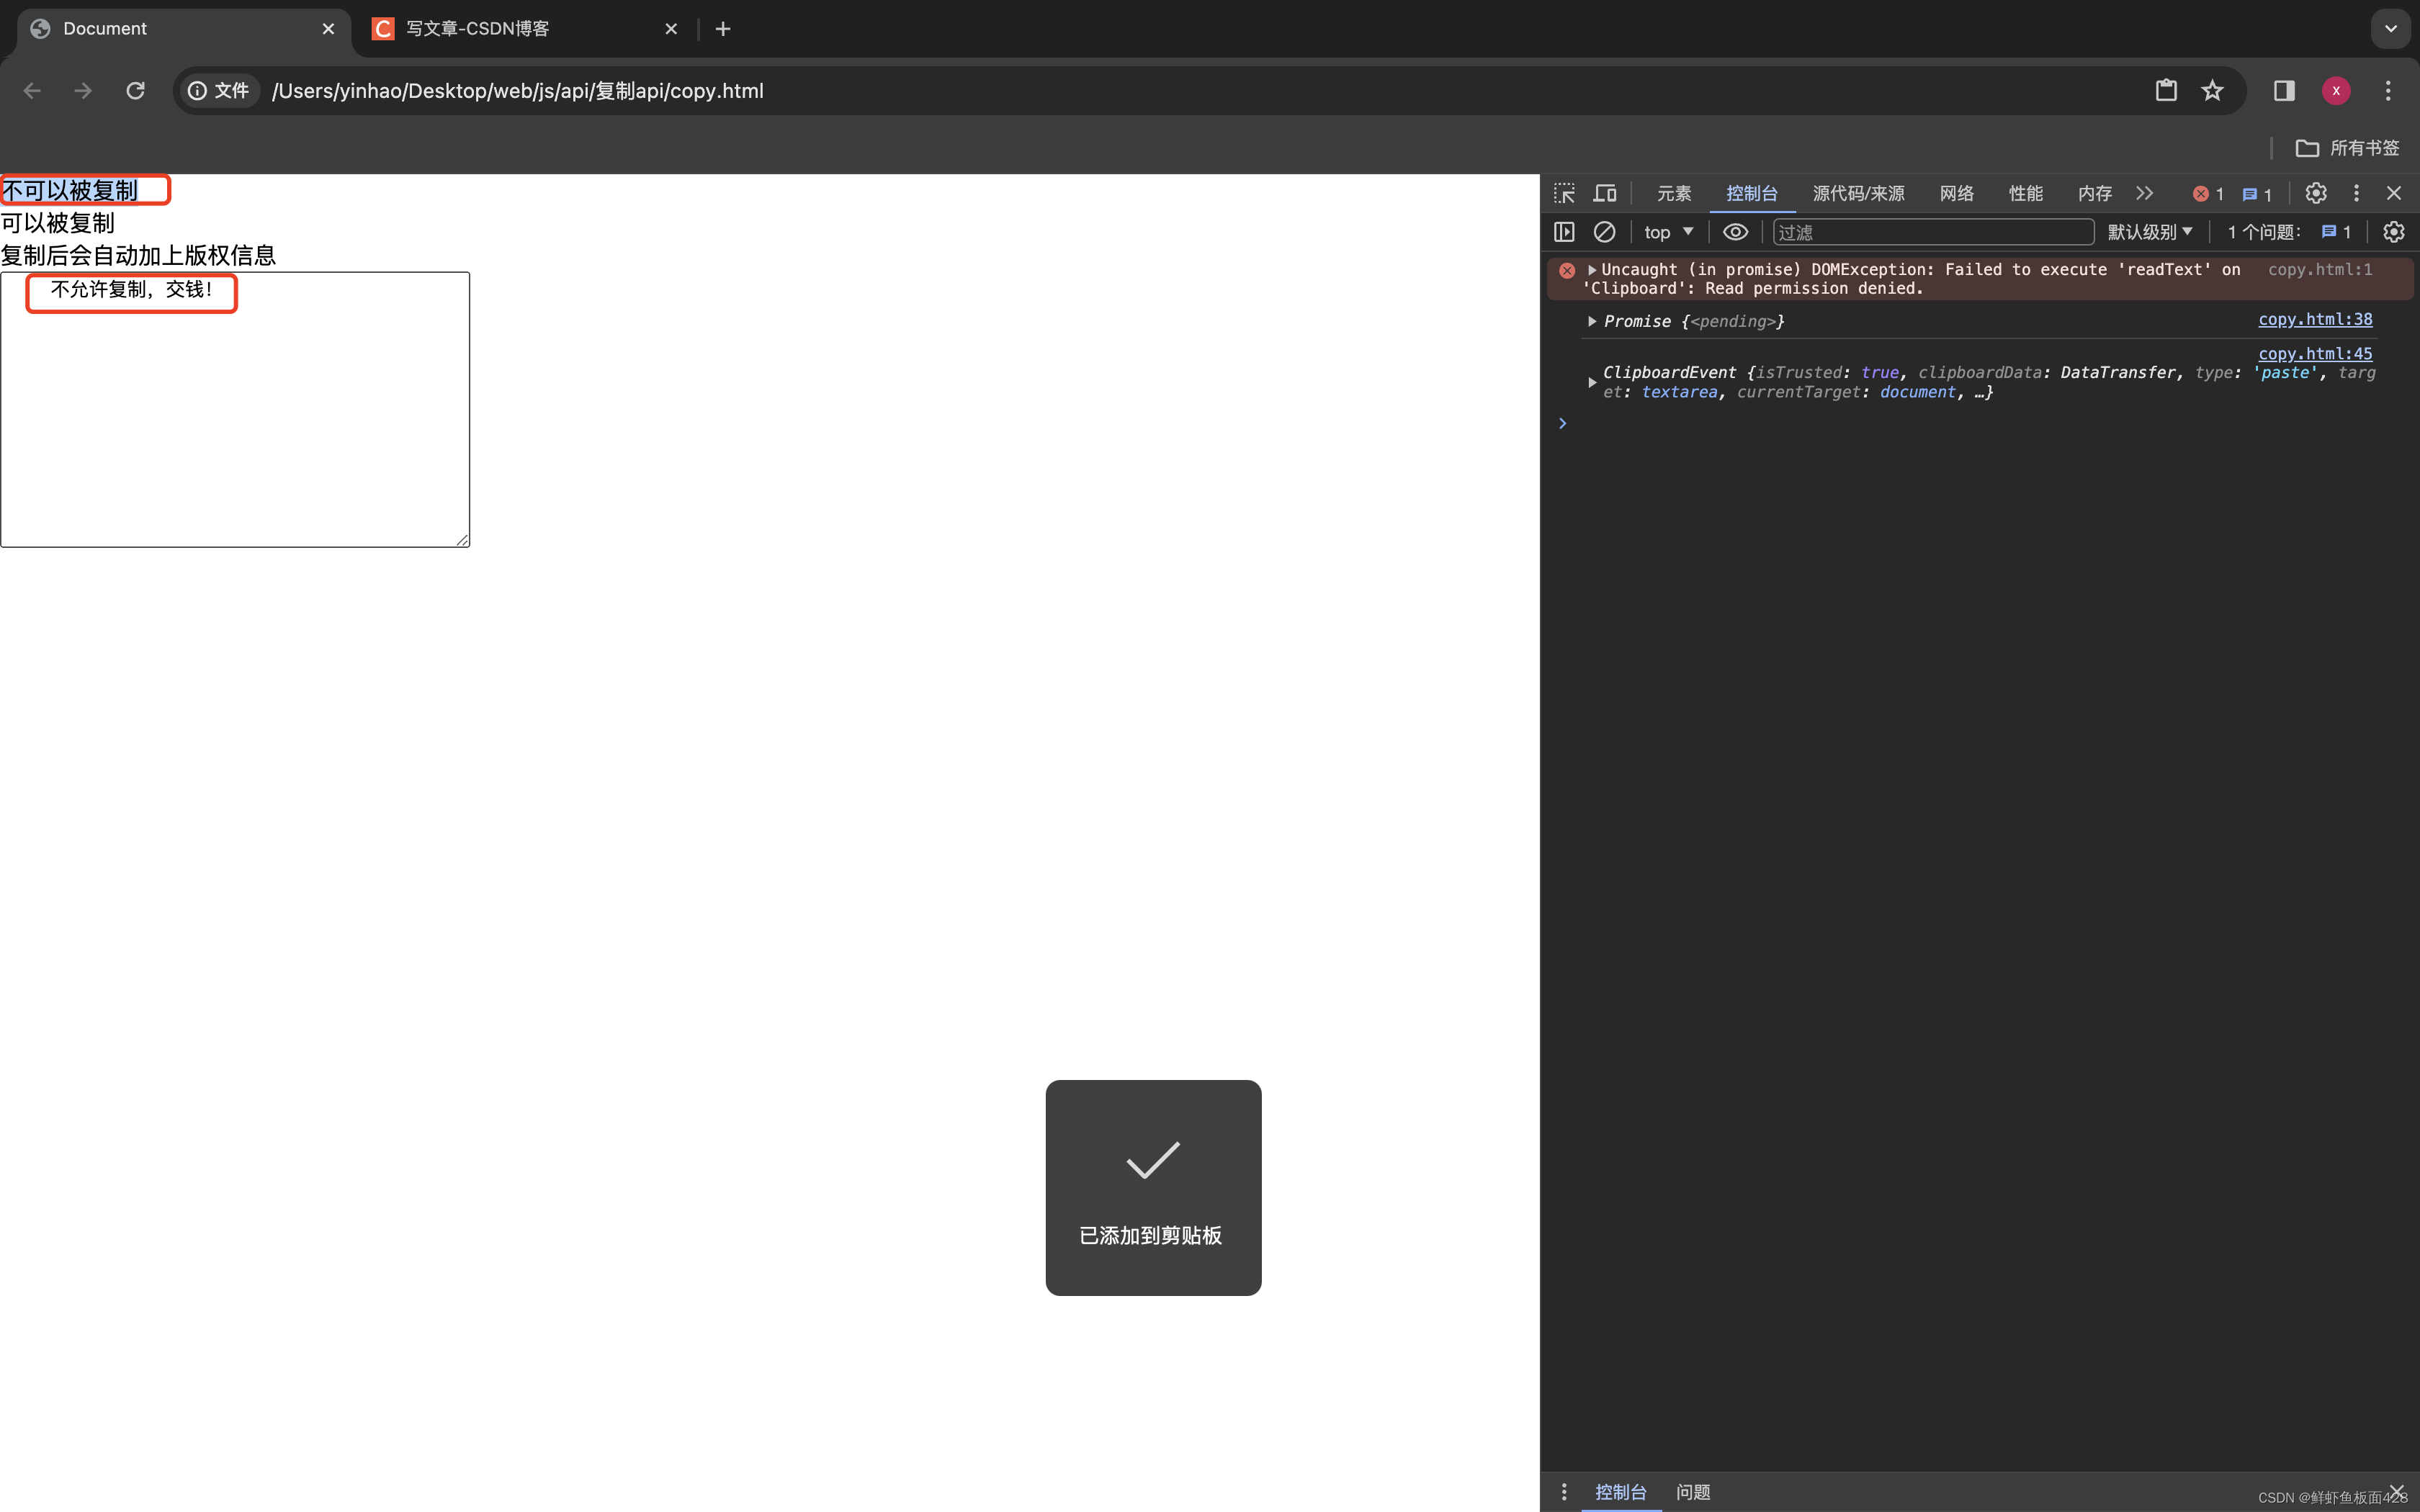Click the Performance panel icon

point(2026,192)
